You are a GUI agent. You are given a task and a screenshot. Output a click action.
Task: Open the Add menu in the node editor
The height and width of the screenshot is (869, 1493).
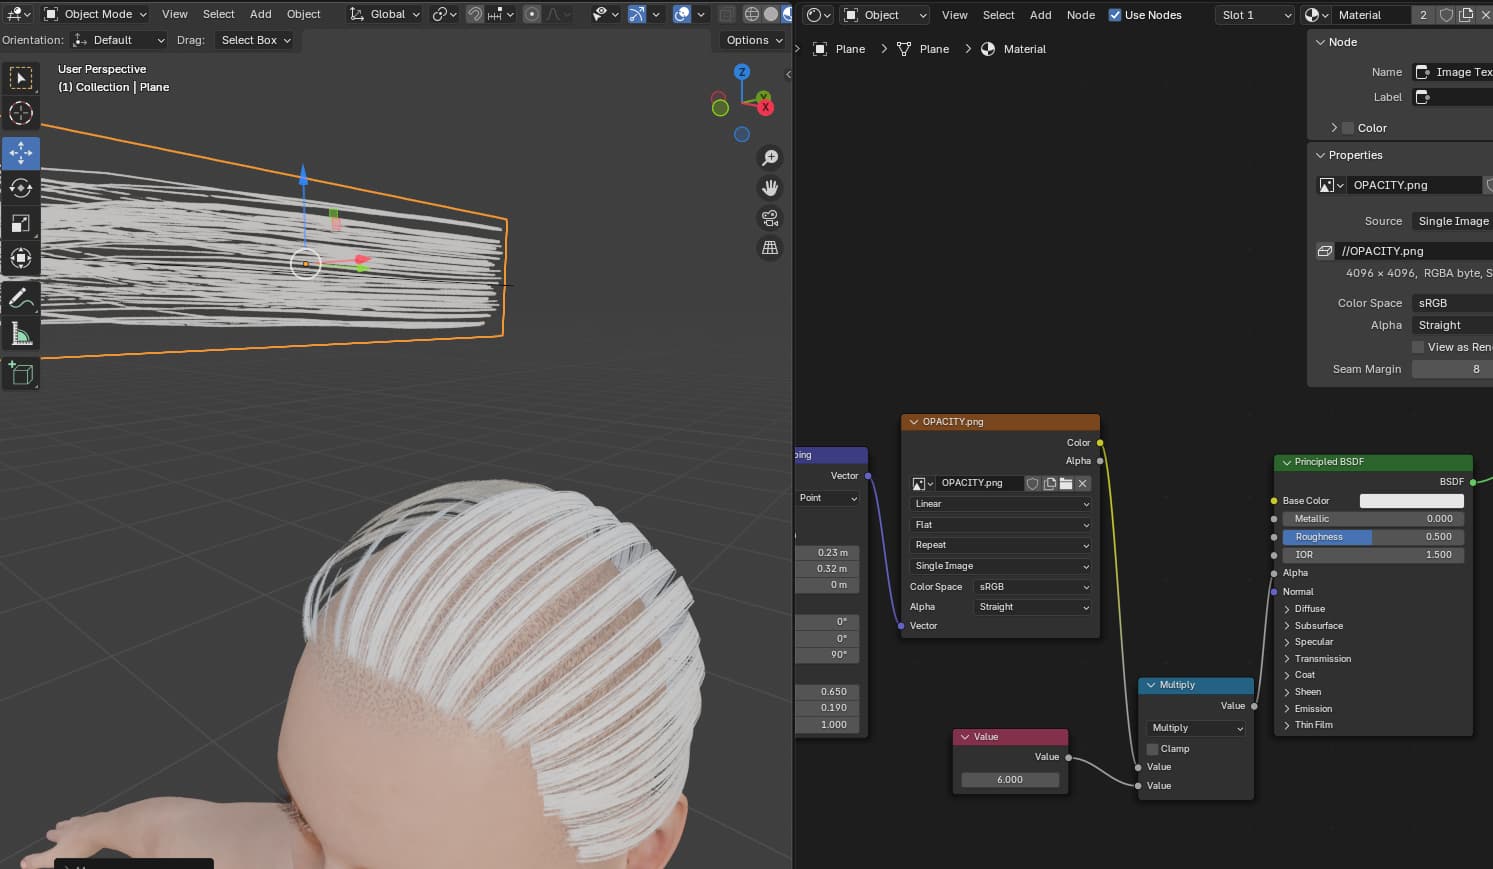[x=1040, y=15]
